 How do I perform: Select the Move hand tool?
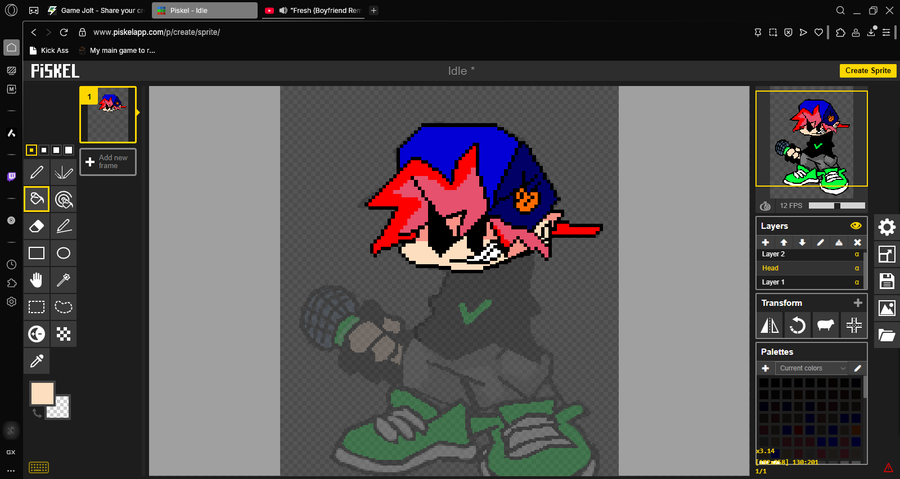37,280
